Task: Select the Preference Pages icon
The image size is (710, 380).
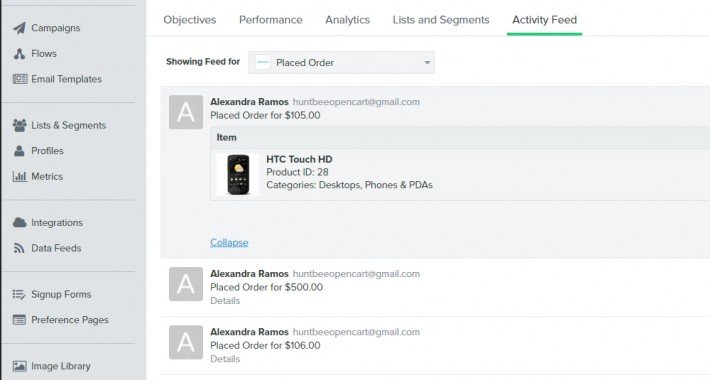Action: point(19,320)
